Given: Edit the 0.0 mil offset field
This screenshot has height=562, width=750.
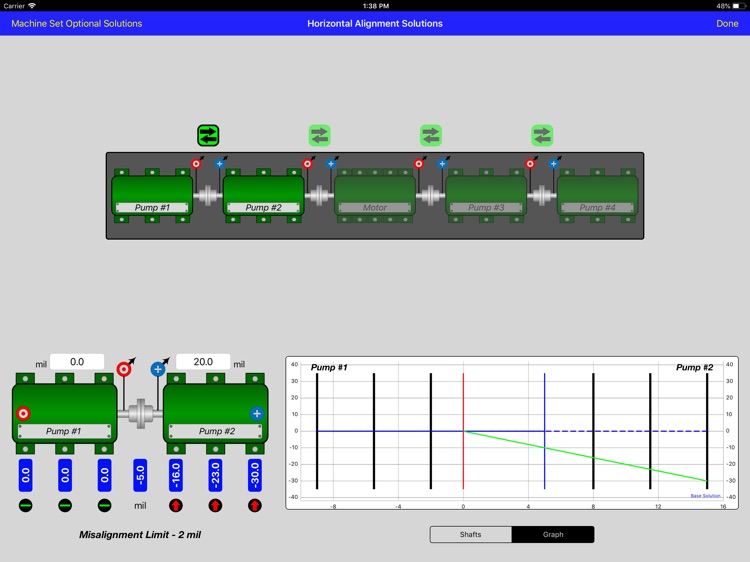Looking at the screenshot, I should point(77,362).
